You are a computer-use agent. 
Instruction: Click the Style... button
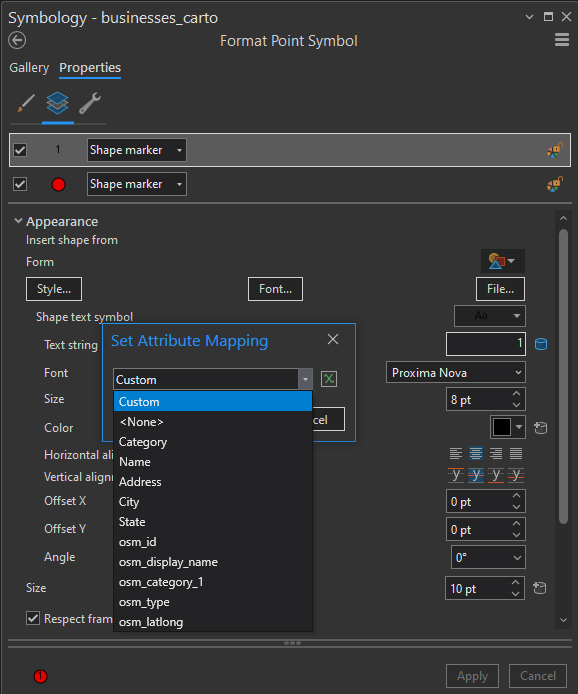[54, 289]
